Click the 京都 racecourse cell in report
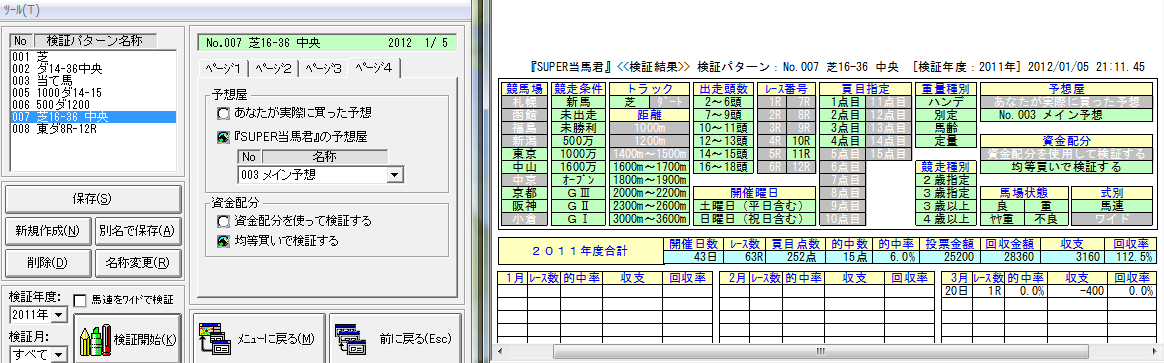The height and width of the screenshot is (363, 1164). tap(526, 193)
